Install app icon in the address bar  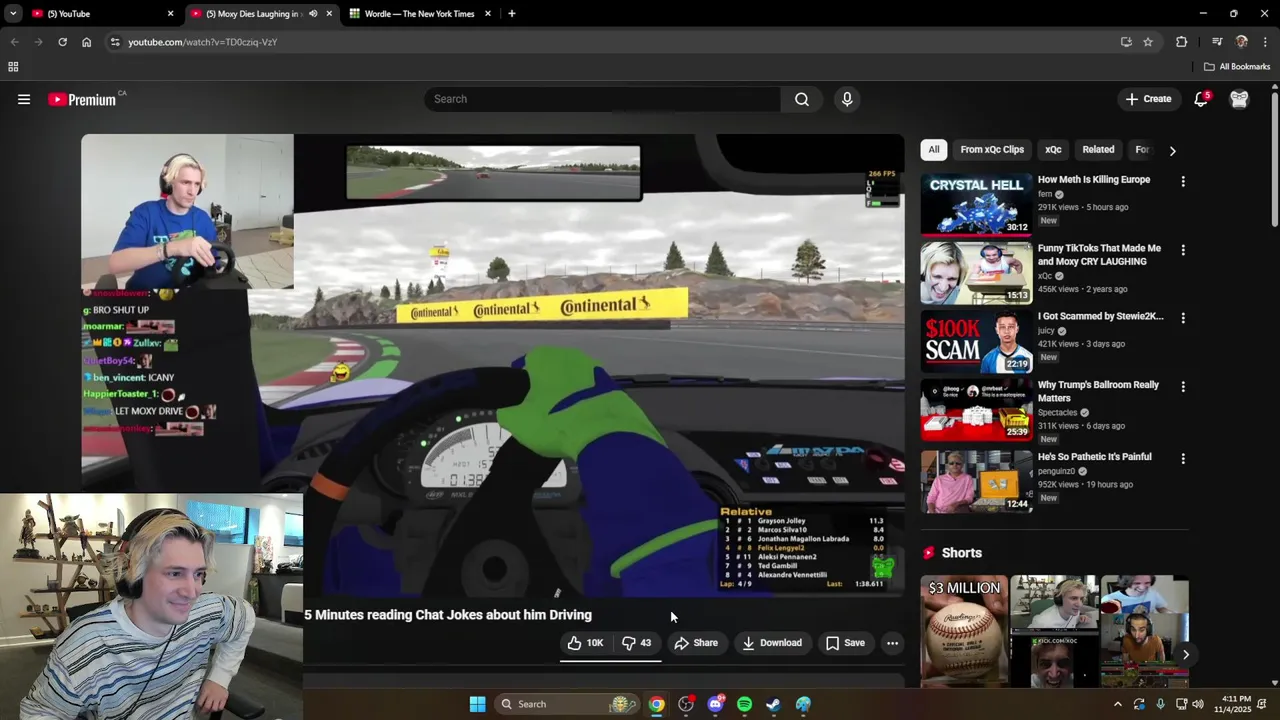pos(1126,42)
